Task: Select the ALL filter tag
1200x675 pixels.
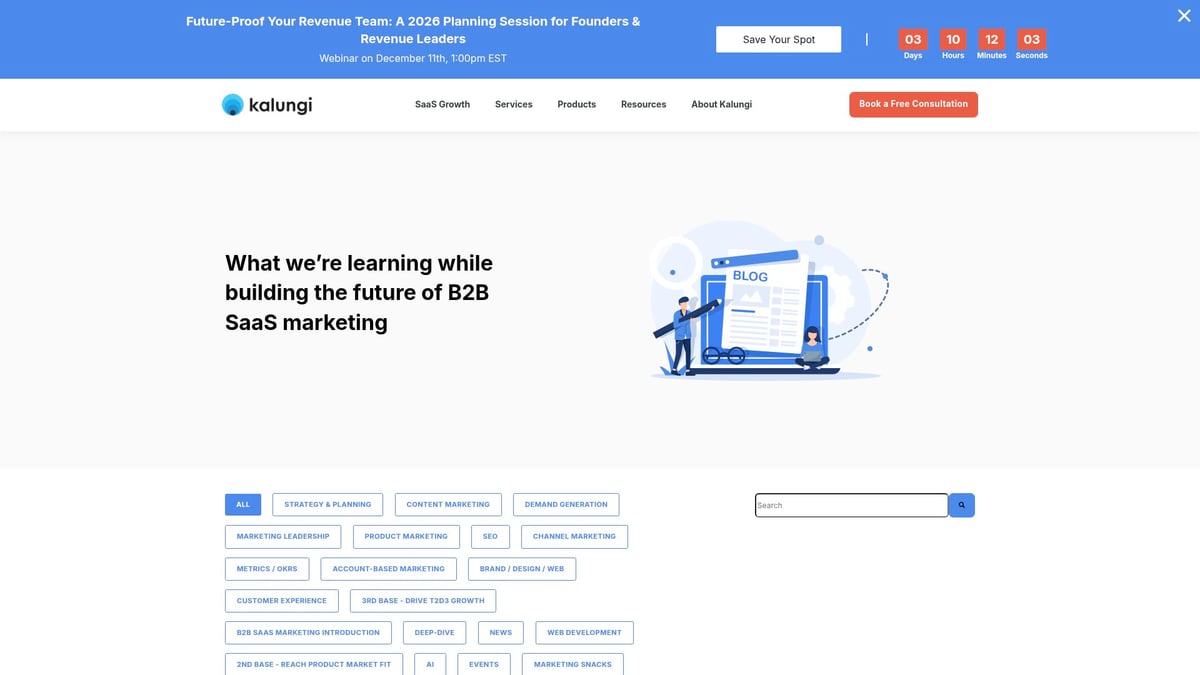Action: coord(243,504)
